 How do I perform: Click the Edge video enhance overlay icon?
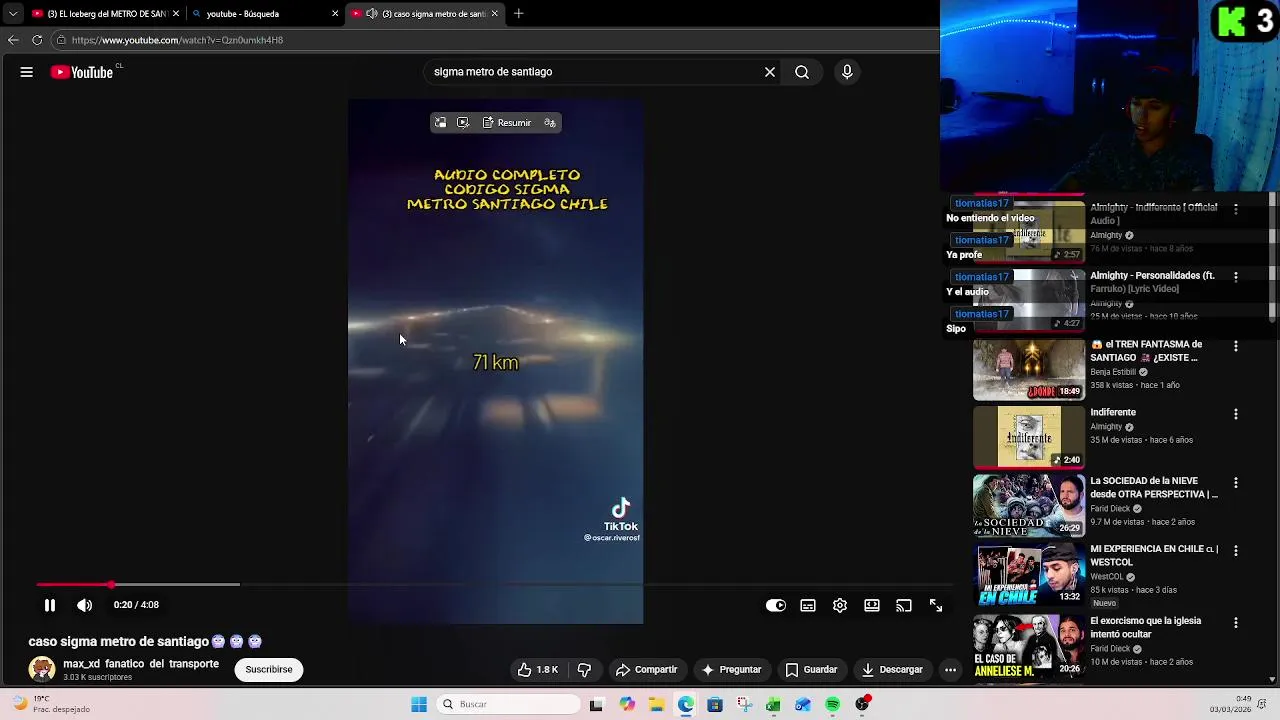coord(463,123)
